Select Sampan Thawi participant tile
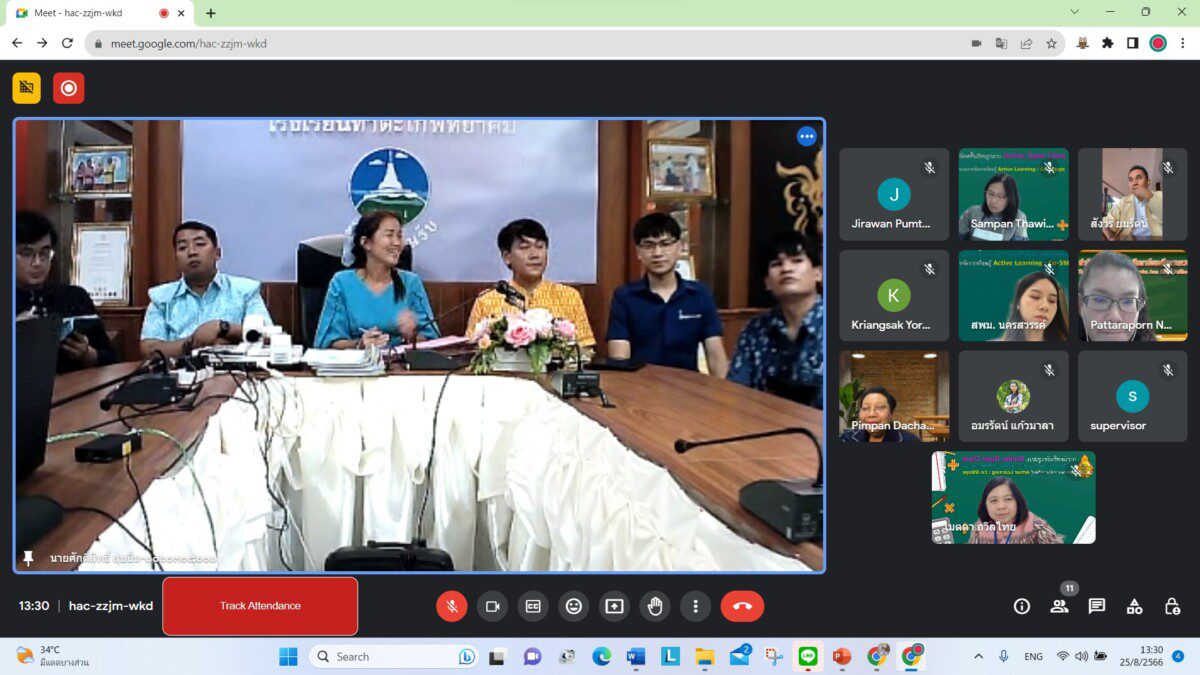This screenshot has width=1200, height=675. (1013, 194)
